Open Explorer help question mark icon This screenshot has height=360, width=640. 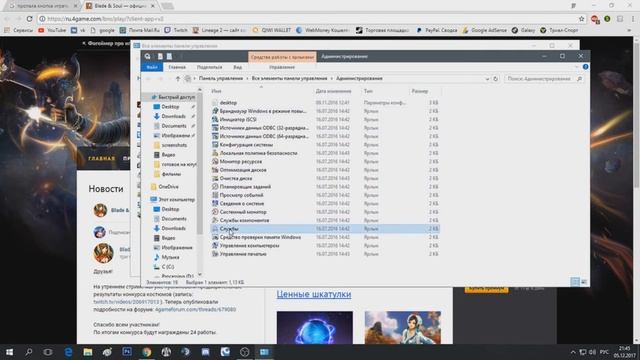tap(585, 67)
